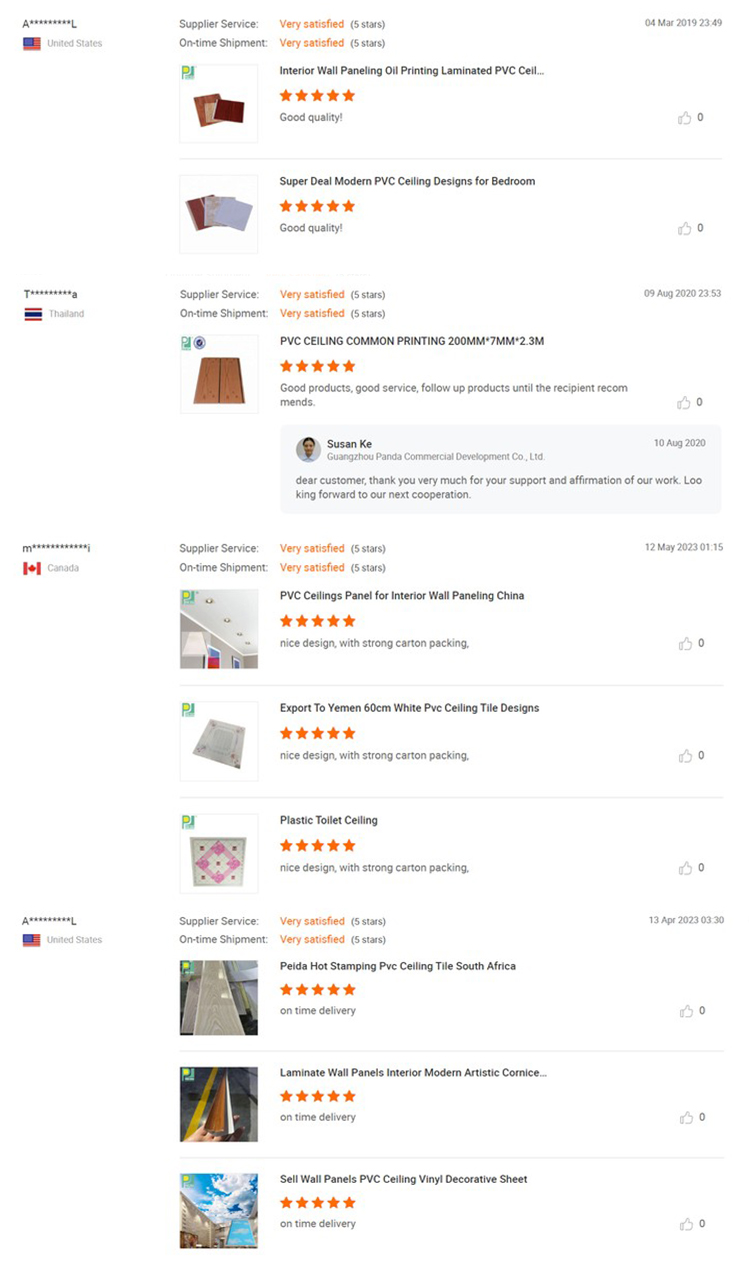Click the thumbs-up on the Peida Hot Stamping review
This screenshot has width=750, height=1263.
pyautogui.click(x=688, y=1009)
